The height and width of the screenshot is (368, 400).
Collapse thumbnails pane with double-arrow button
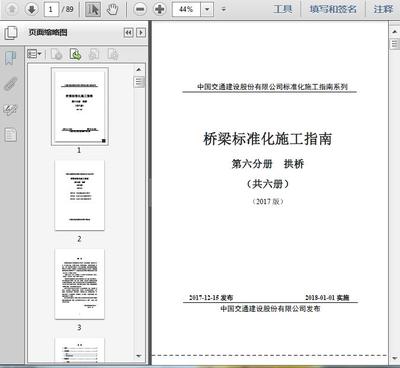(128, 33)
